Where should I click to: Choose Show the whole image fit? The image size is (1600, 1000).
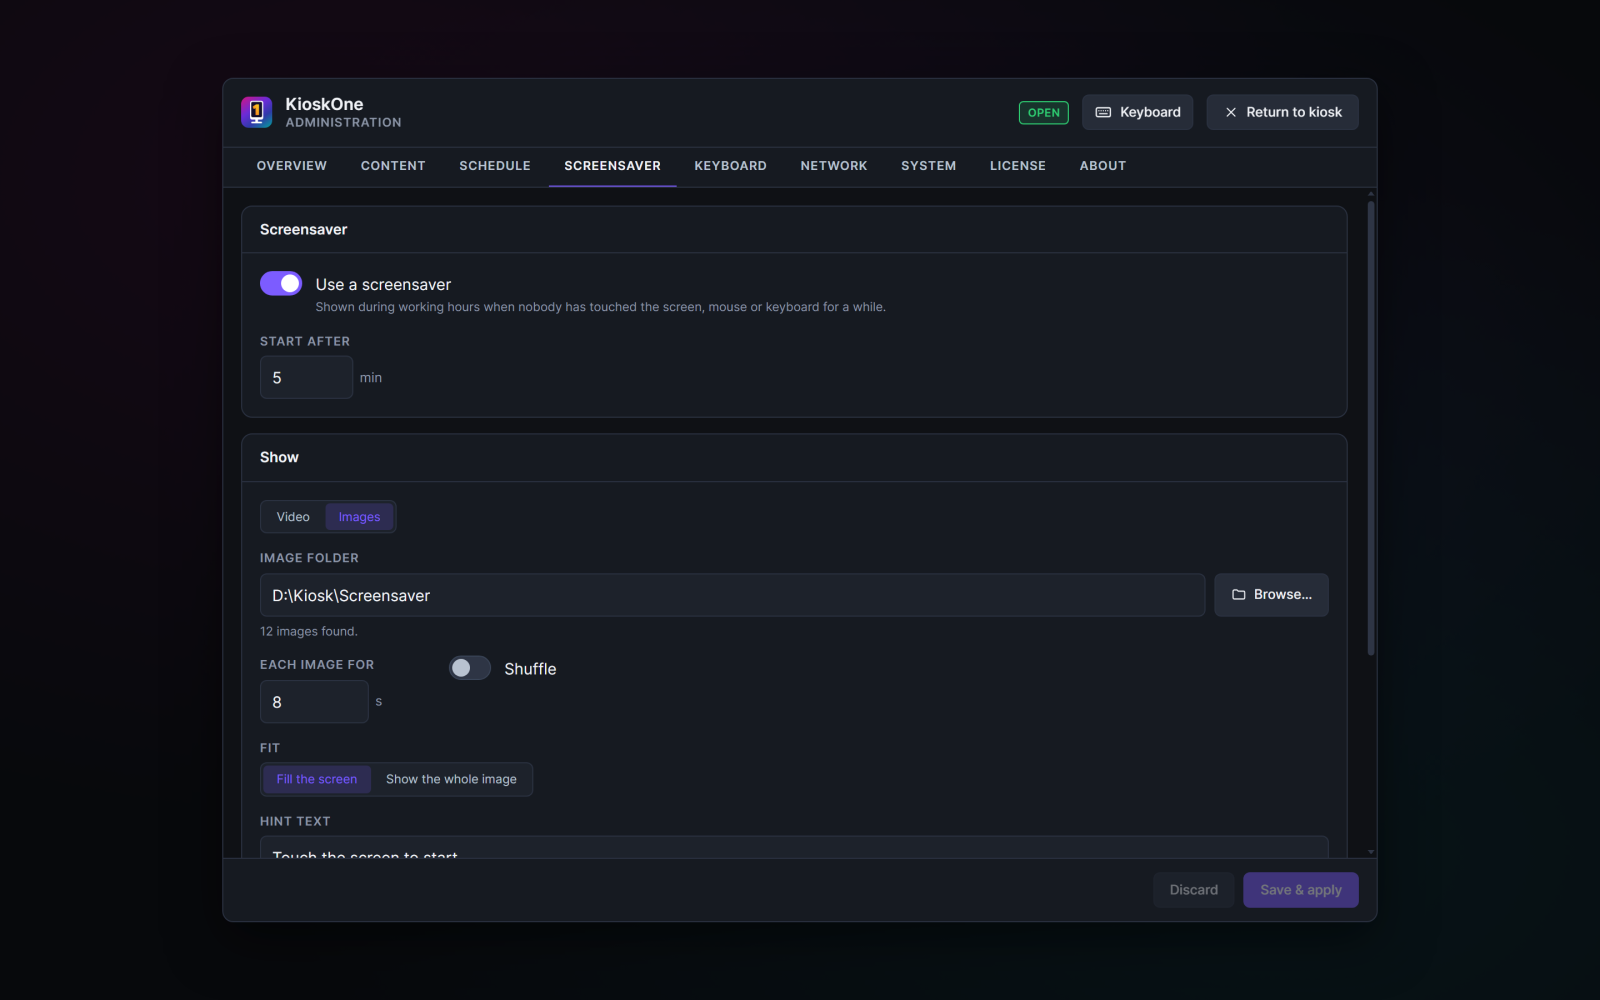coord(451,779)
